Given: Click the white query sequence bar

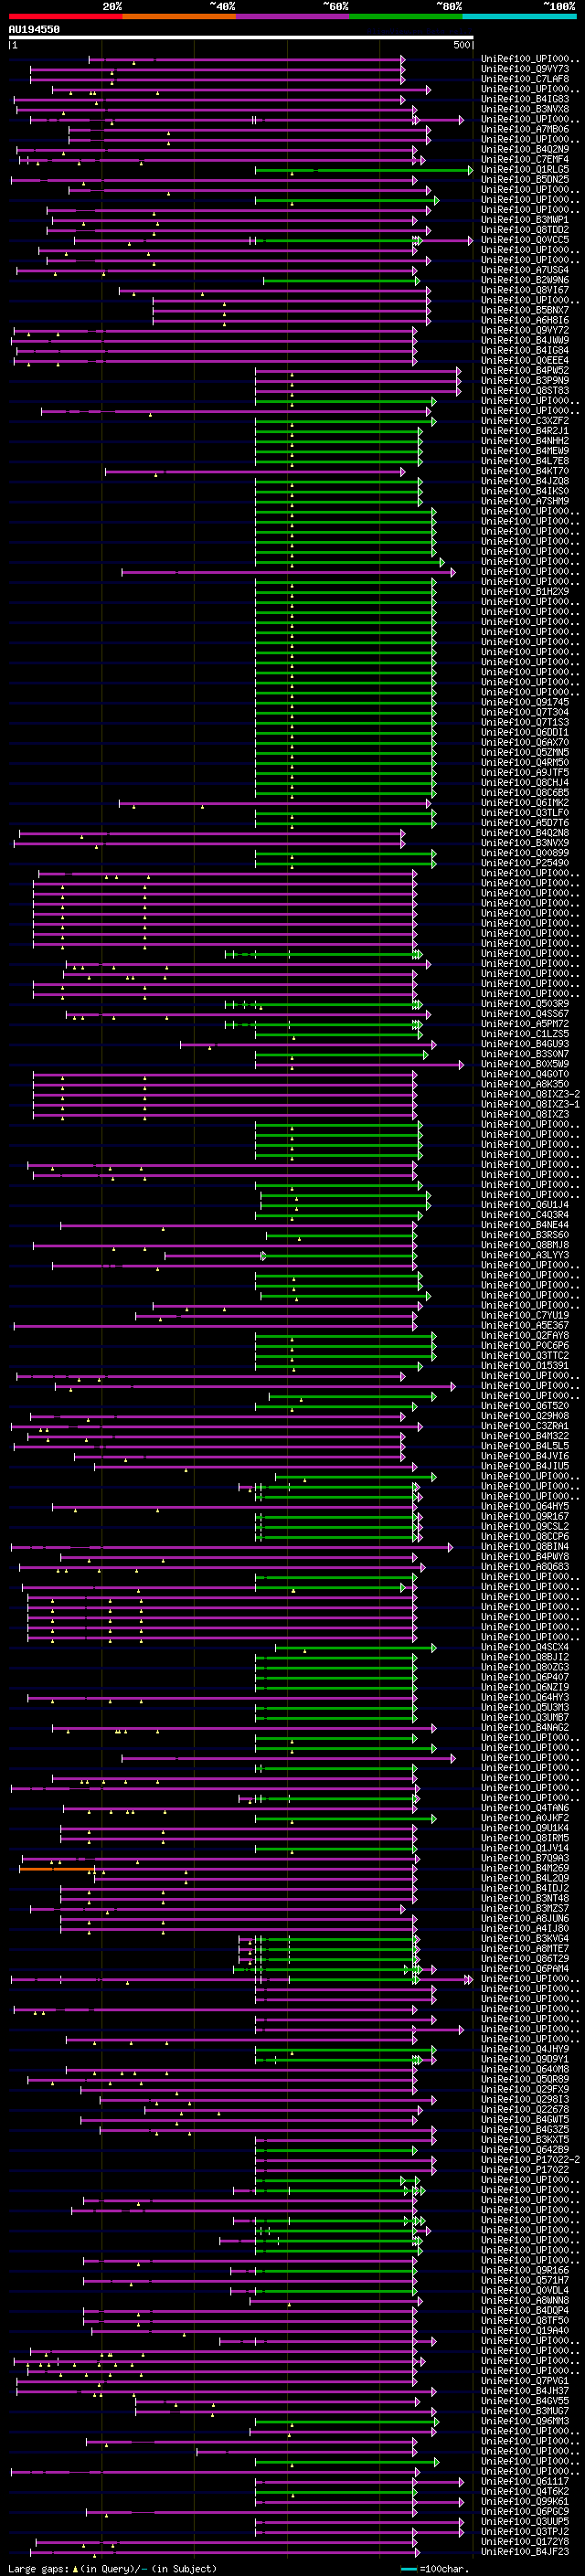Looking at the screenshot, I should click(241, 38).
